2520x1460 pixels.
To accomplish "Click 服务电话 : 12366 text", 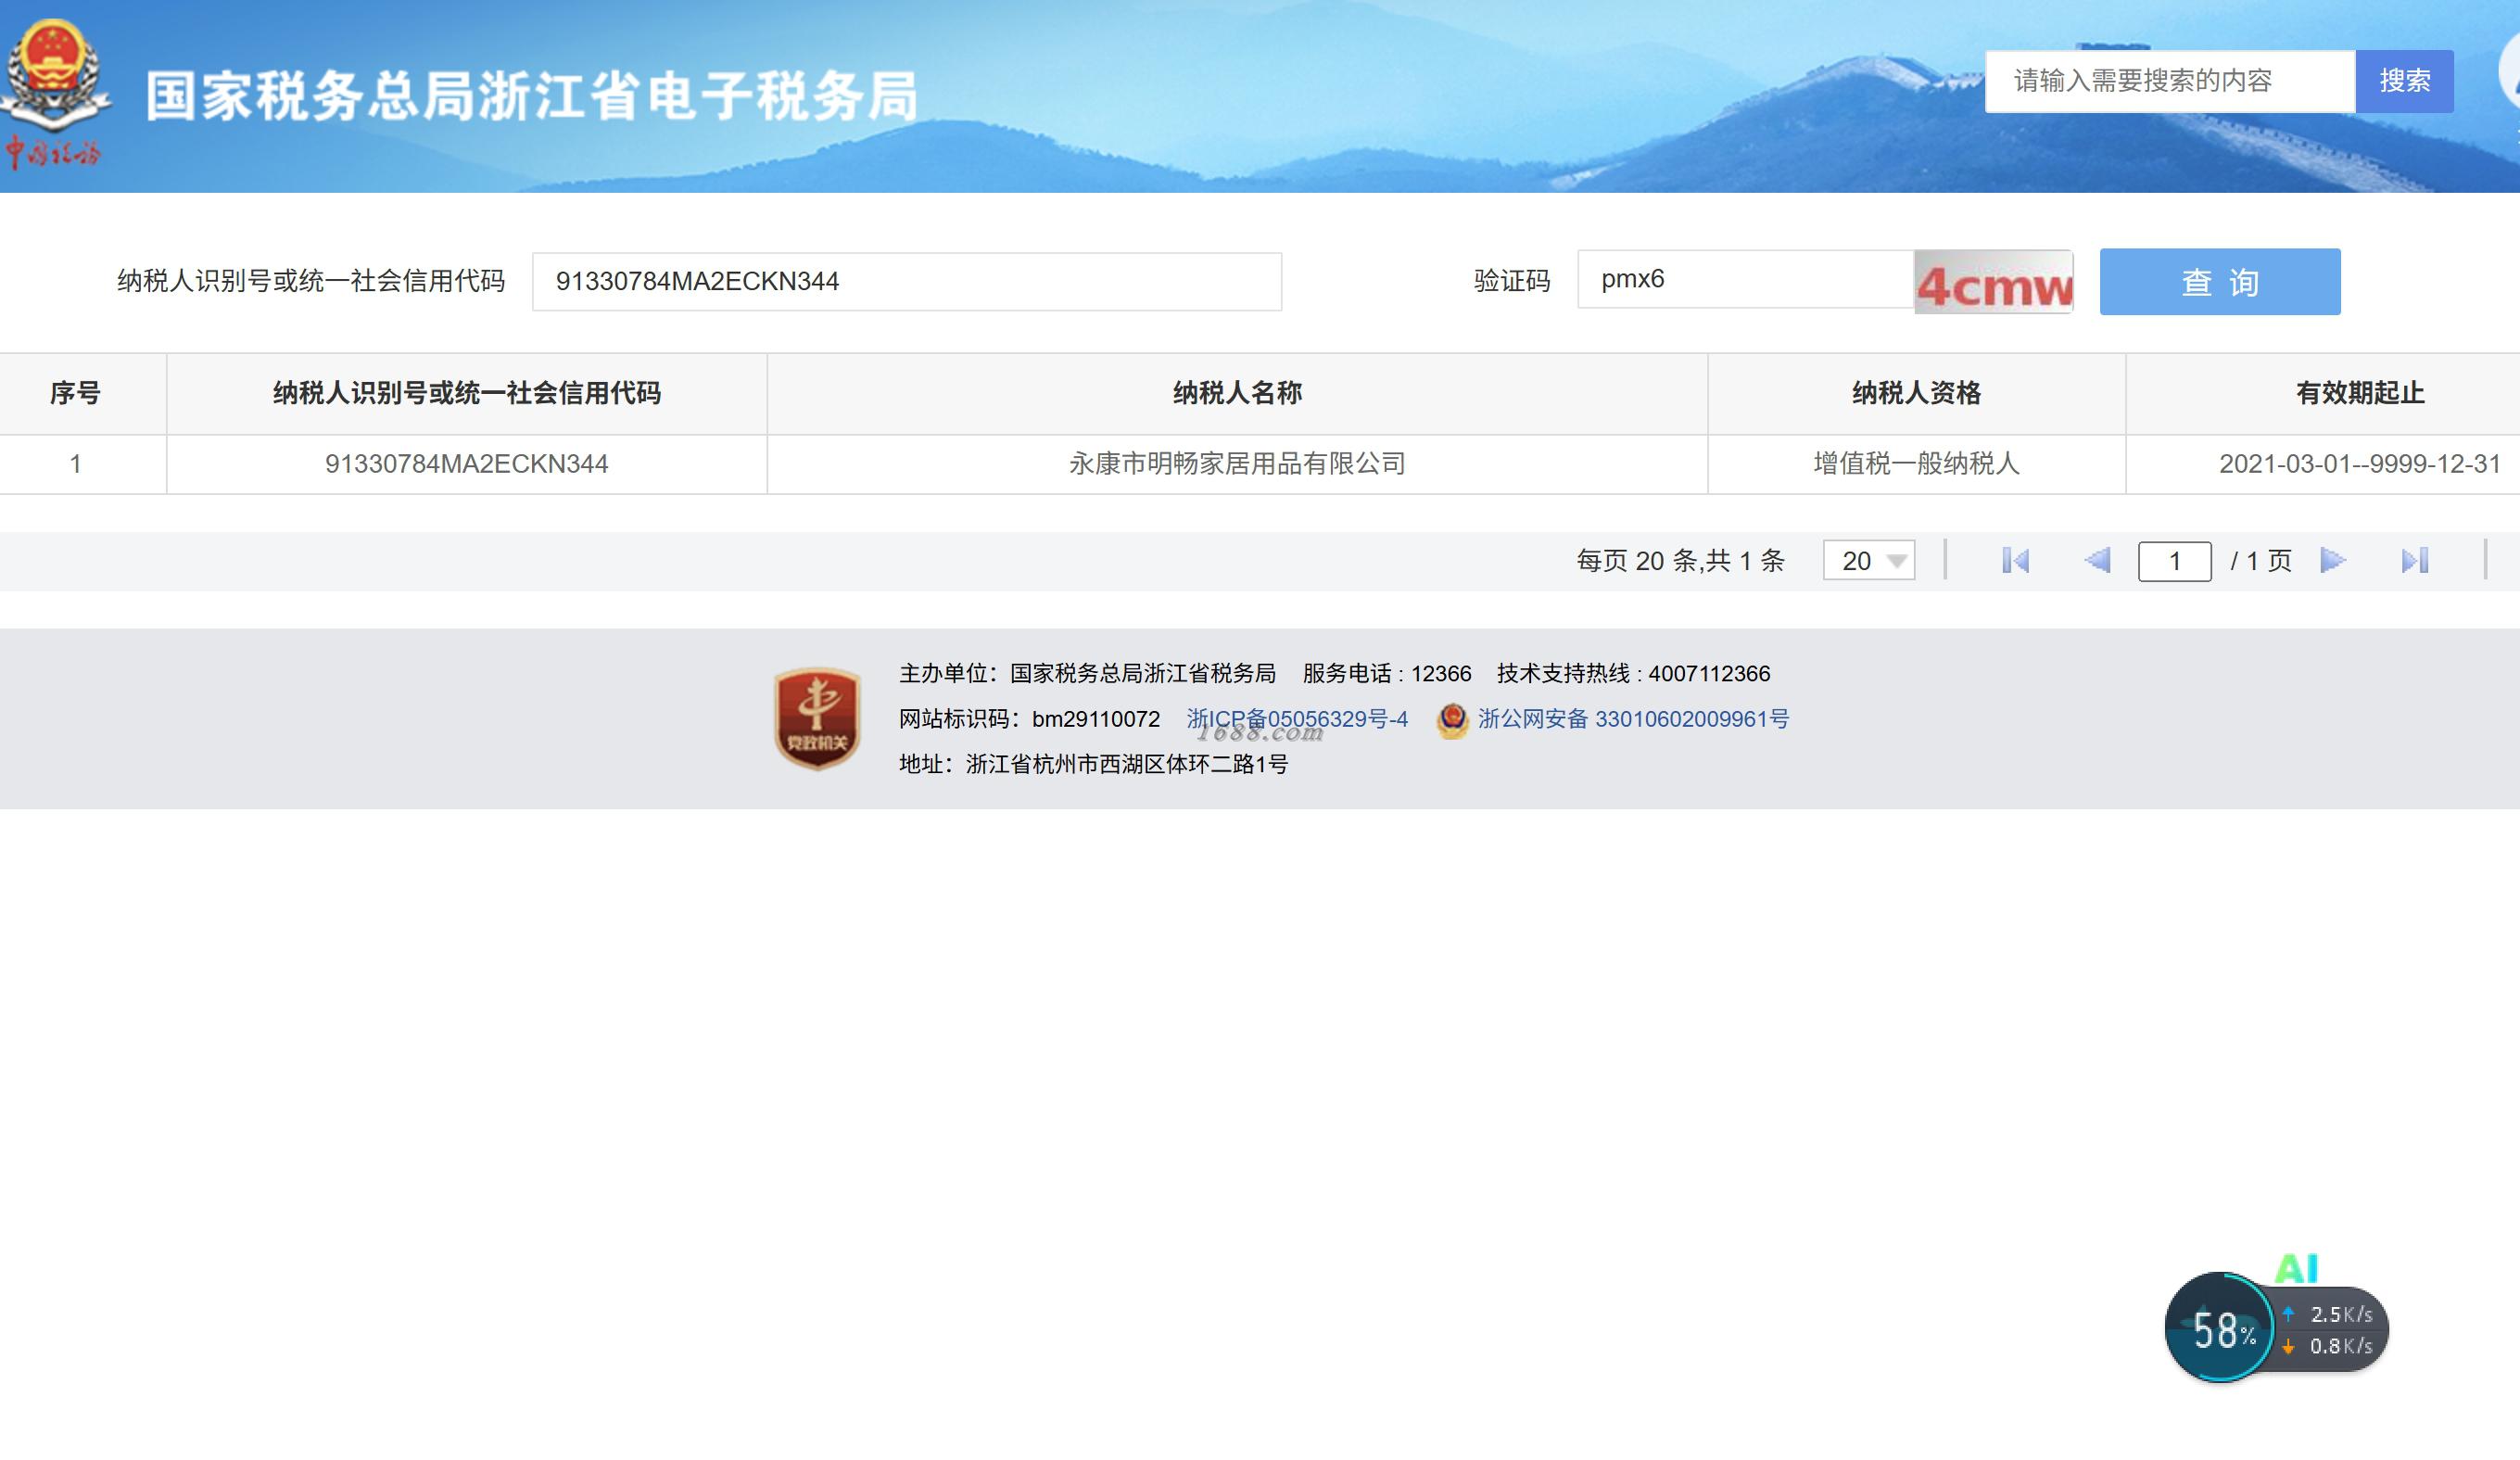I will point(1387,674).
